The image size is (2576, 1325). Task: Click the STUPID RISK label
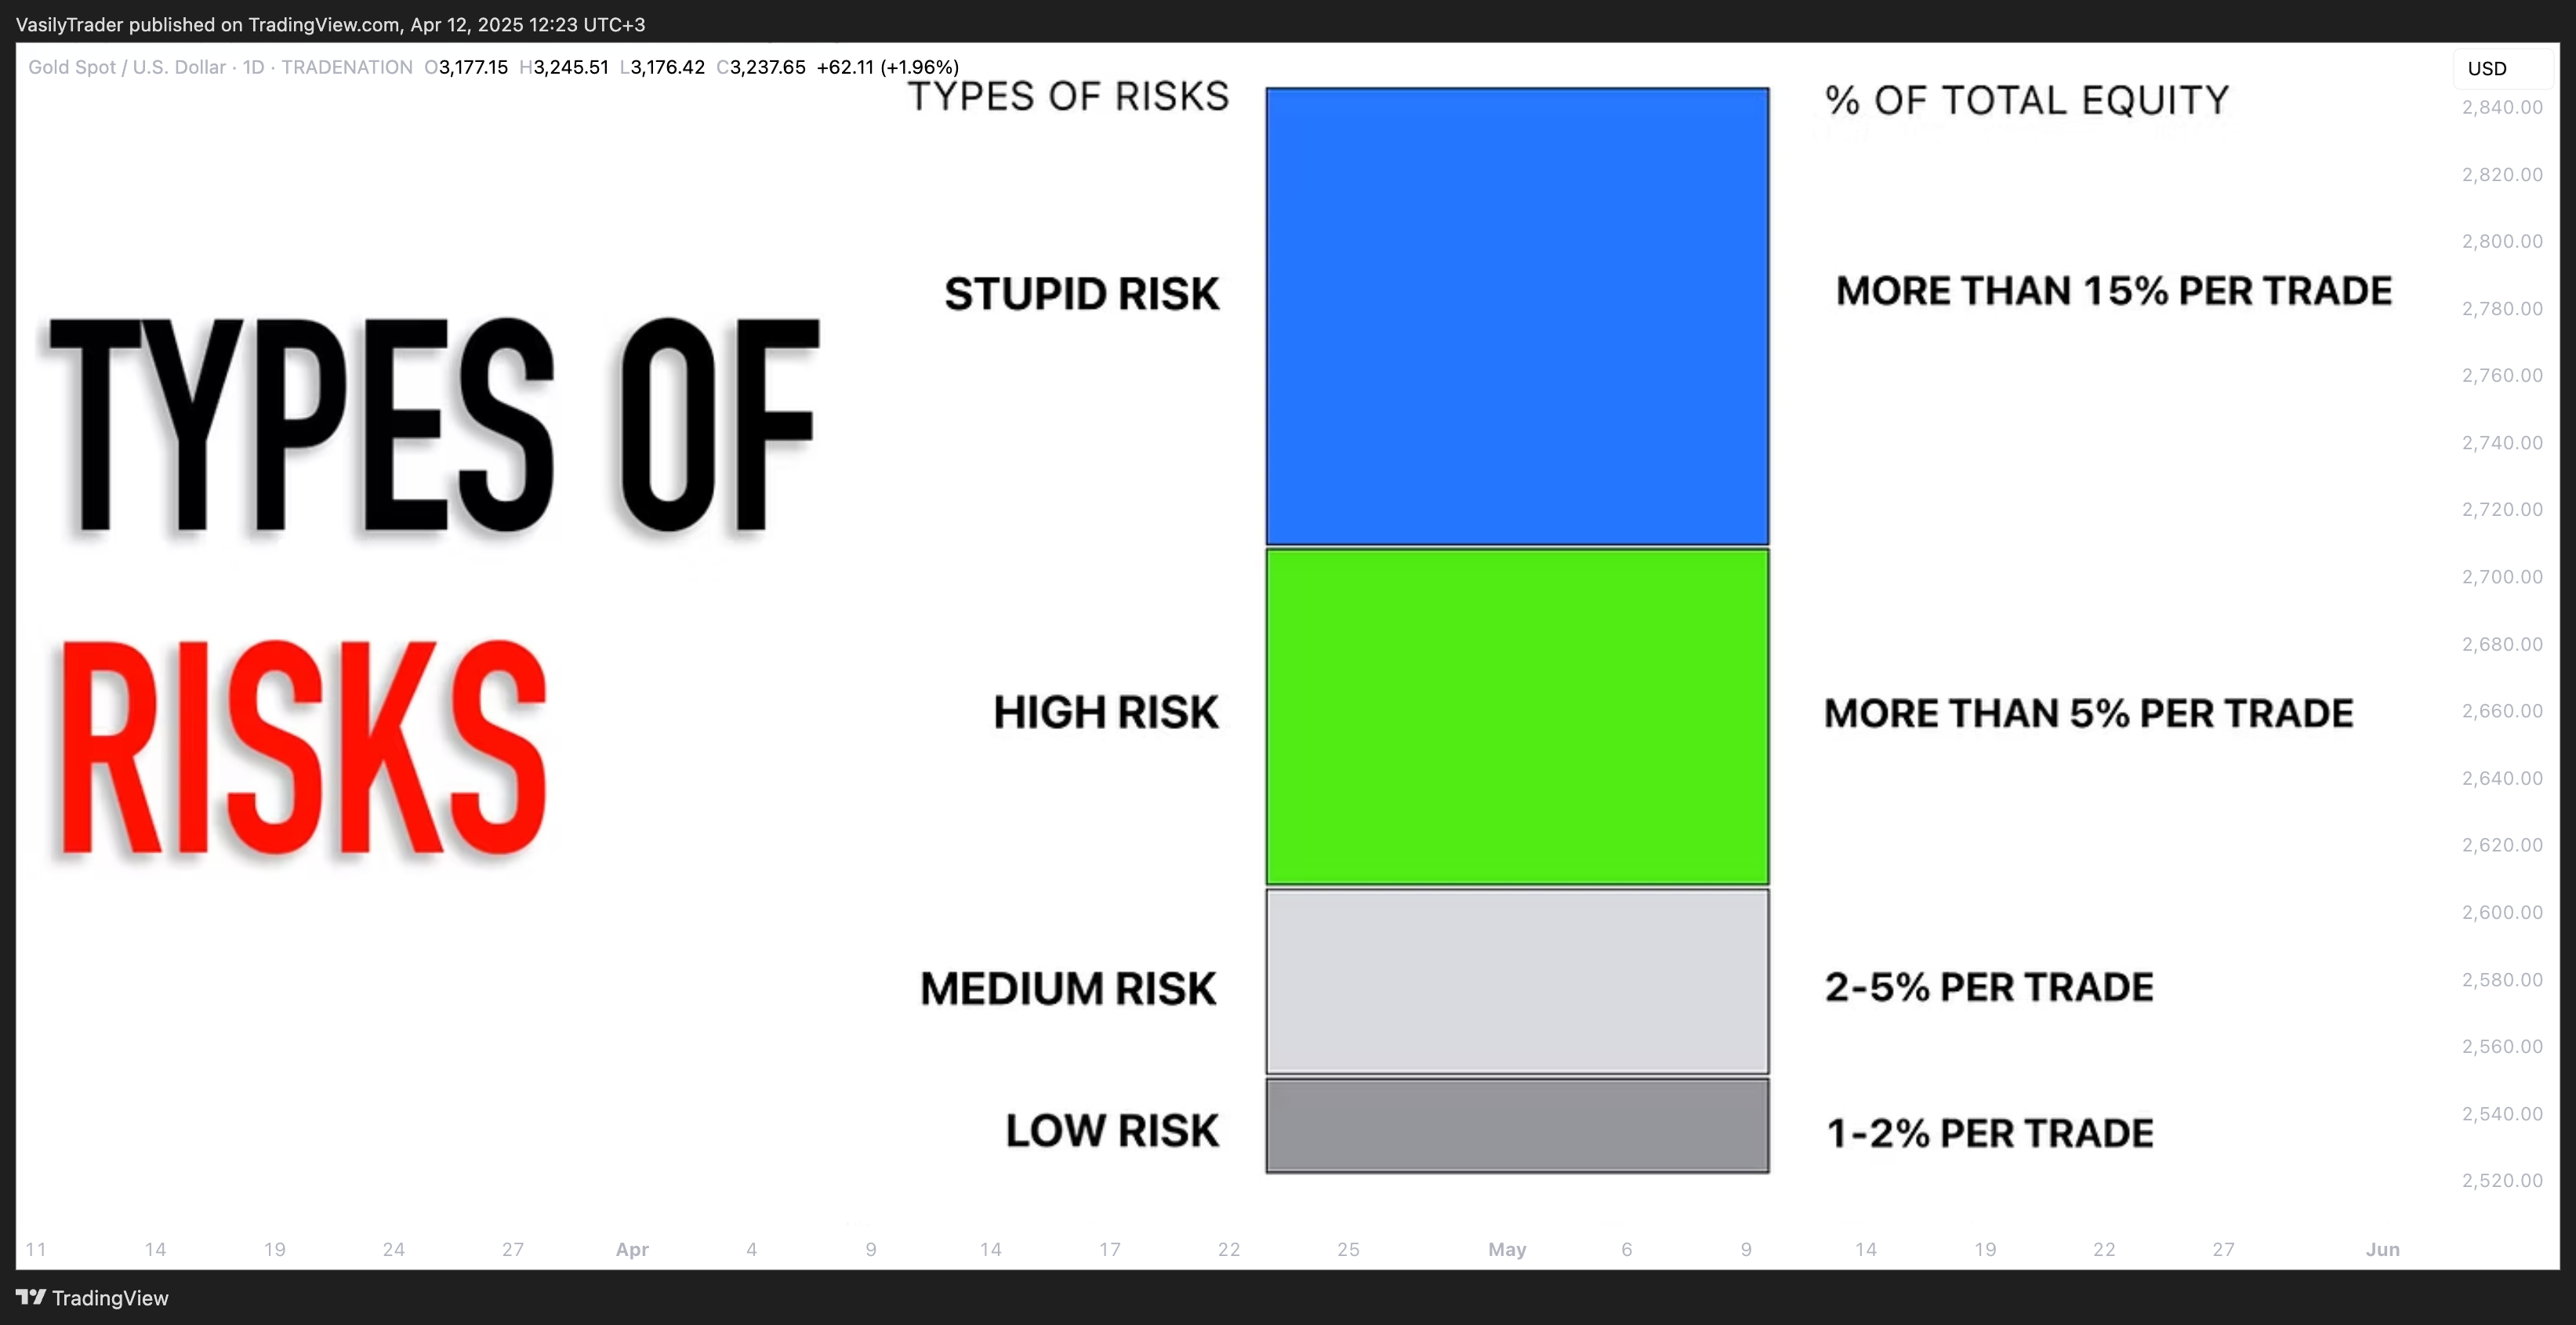pos(1082,294)
